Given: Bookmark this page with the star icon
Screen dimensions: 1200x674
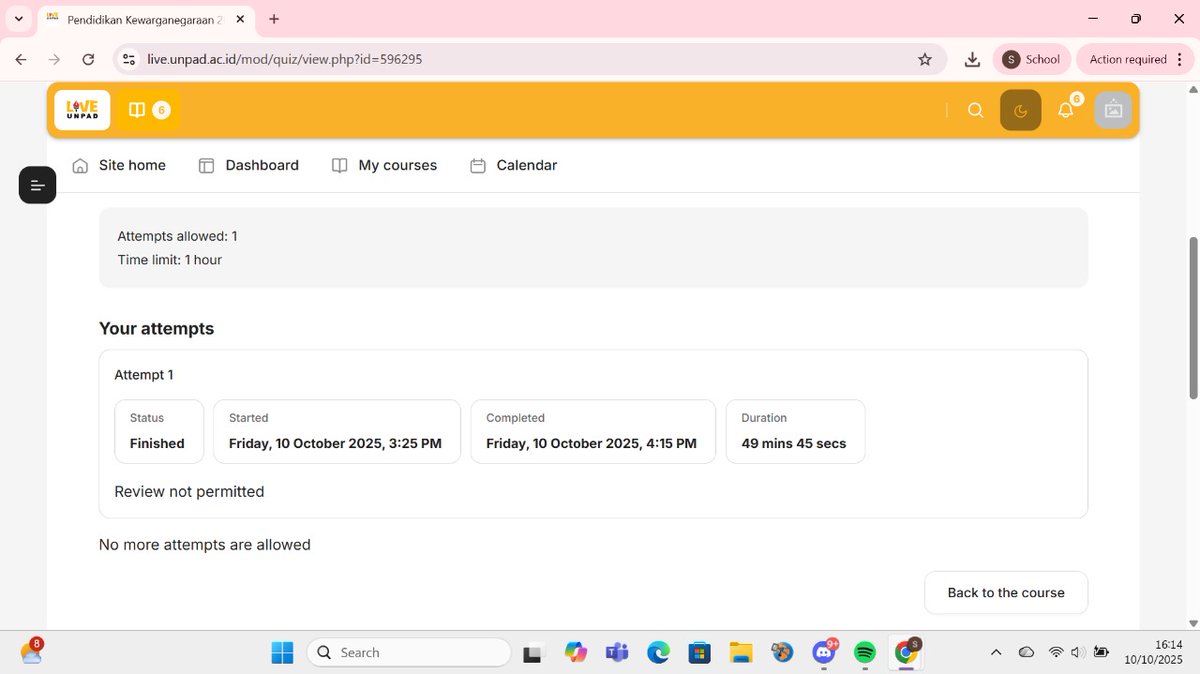Looking at the screenshot, I should pyautogui.click(x=924, y=59).
